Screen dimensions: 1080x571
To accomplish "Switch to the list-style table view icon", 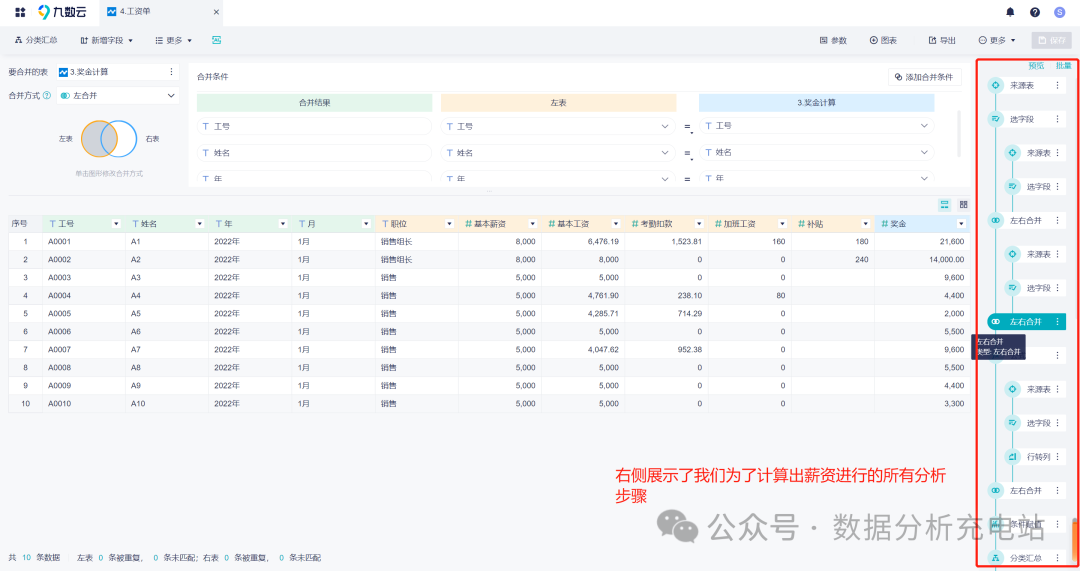I will click(944, 205).
